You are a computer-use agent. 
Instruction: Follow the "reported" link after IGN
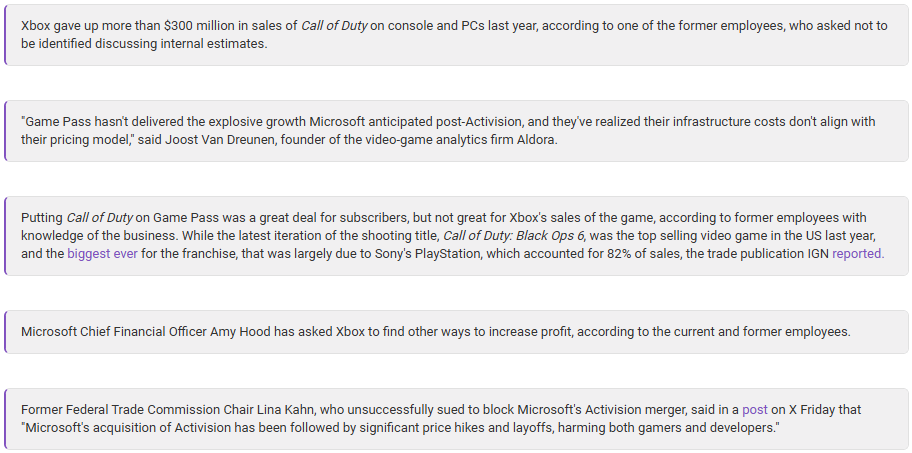point(857,254)
